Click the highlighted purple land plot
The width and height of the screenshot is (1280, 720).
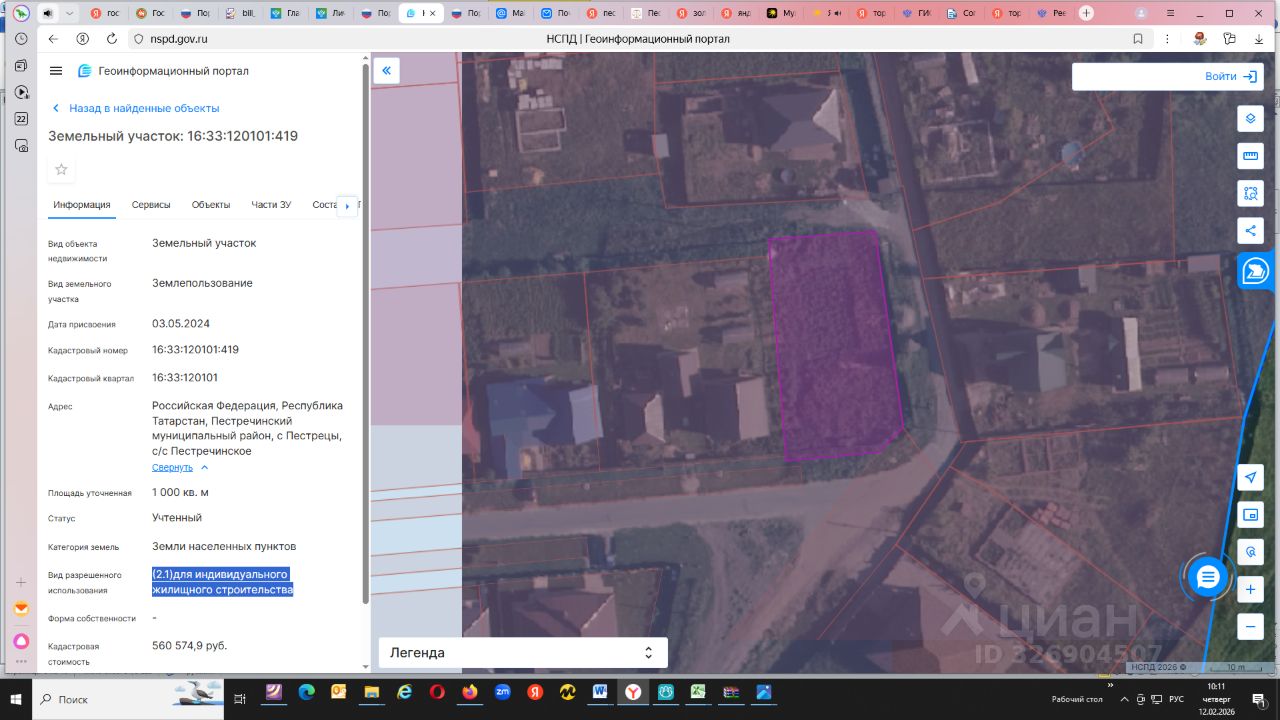[x=834, y=345]
